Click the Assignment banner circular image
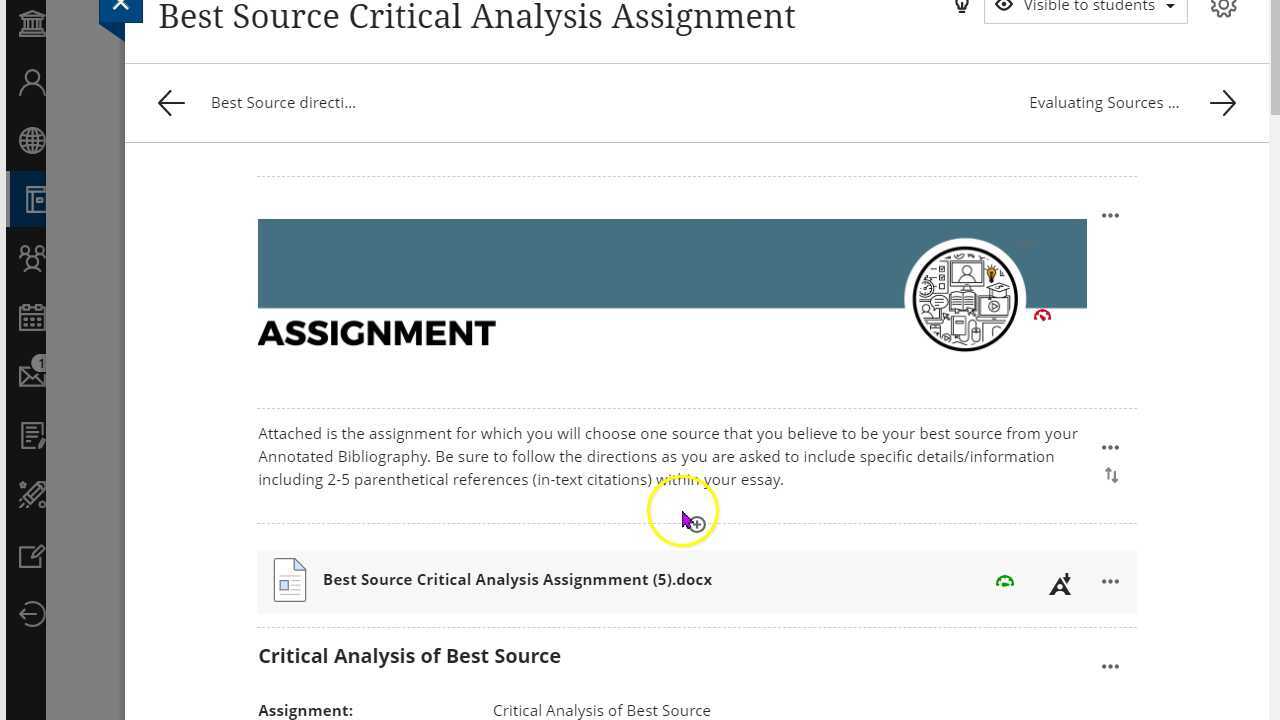Viewport: 1280px width, 720px height. point(965,299)
